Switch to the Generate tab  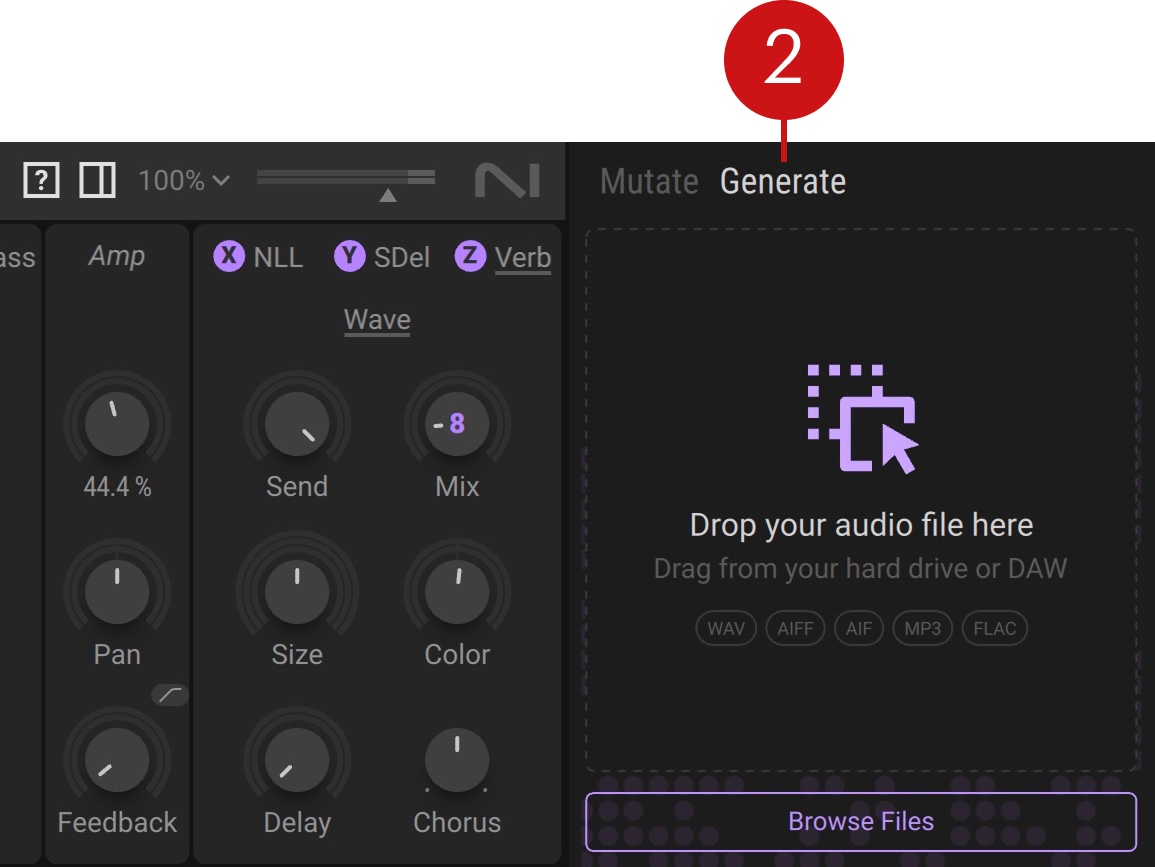point(783,181)
